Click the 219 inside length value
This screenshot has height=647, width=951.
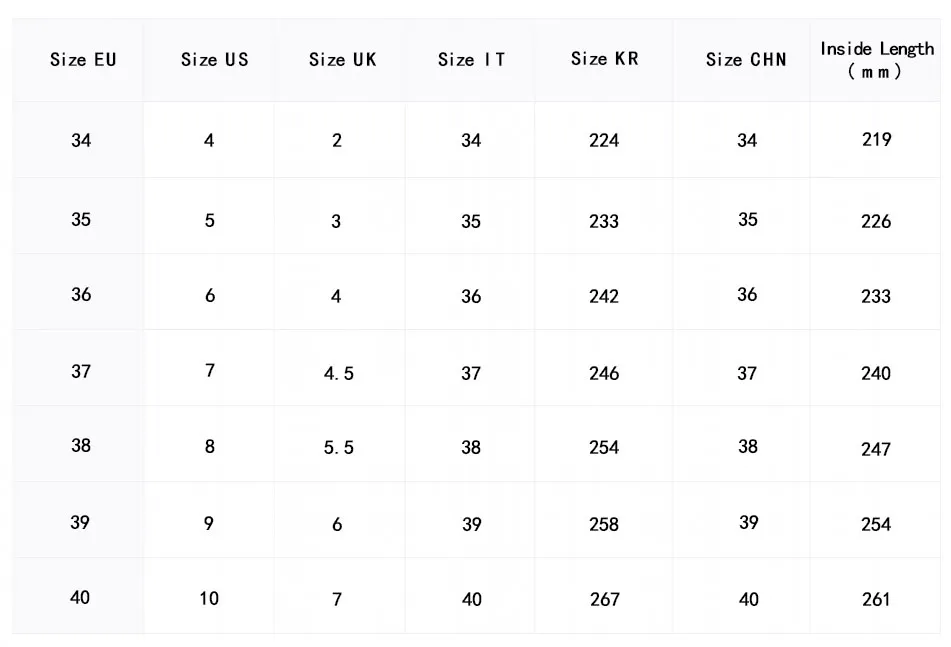pos(876,140)
